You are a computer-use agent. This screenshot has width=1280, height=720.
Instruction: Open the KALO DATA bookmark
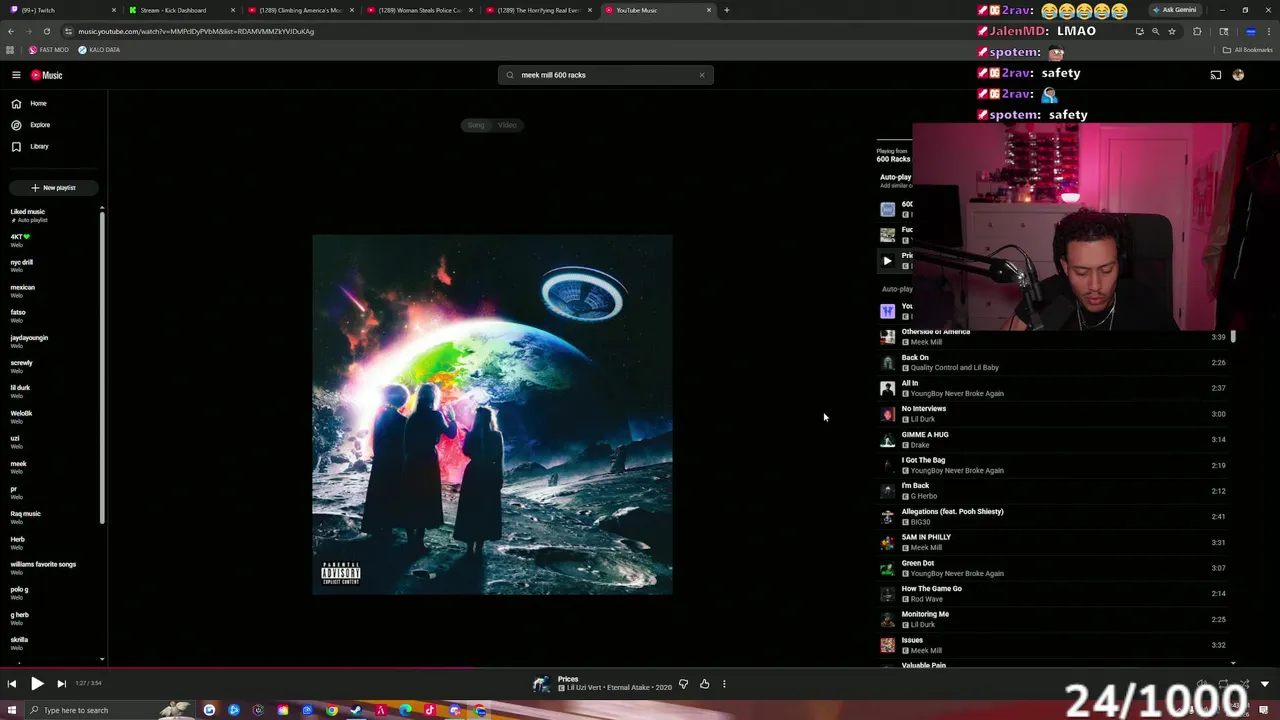click(x=98, y=50)
